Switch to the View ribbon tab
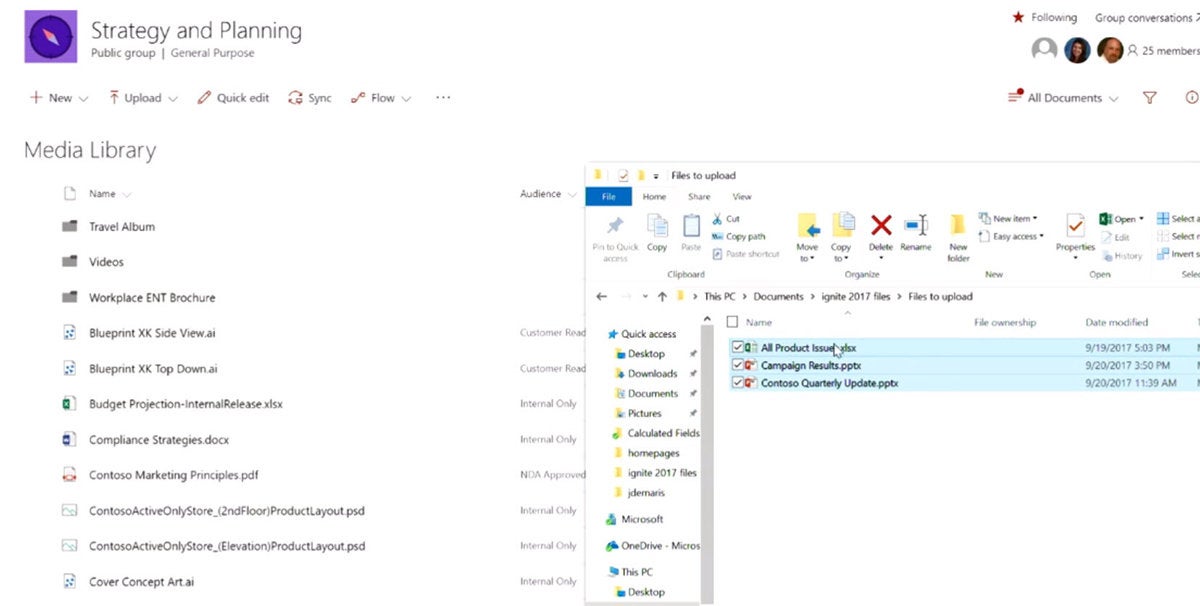Viewport: 1200px width, 606px height. click(x=742, y=197)
